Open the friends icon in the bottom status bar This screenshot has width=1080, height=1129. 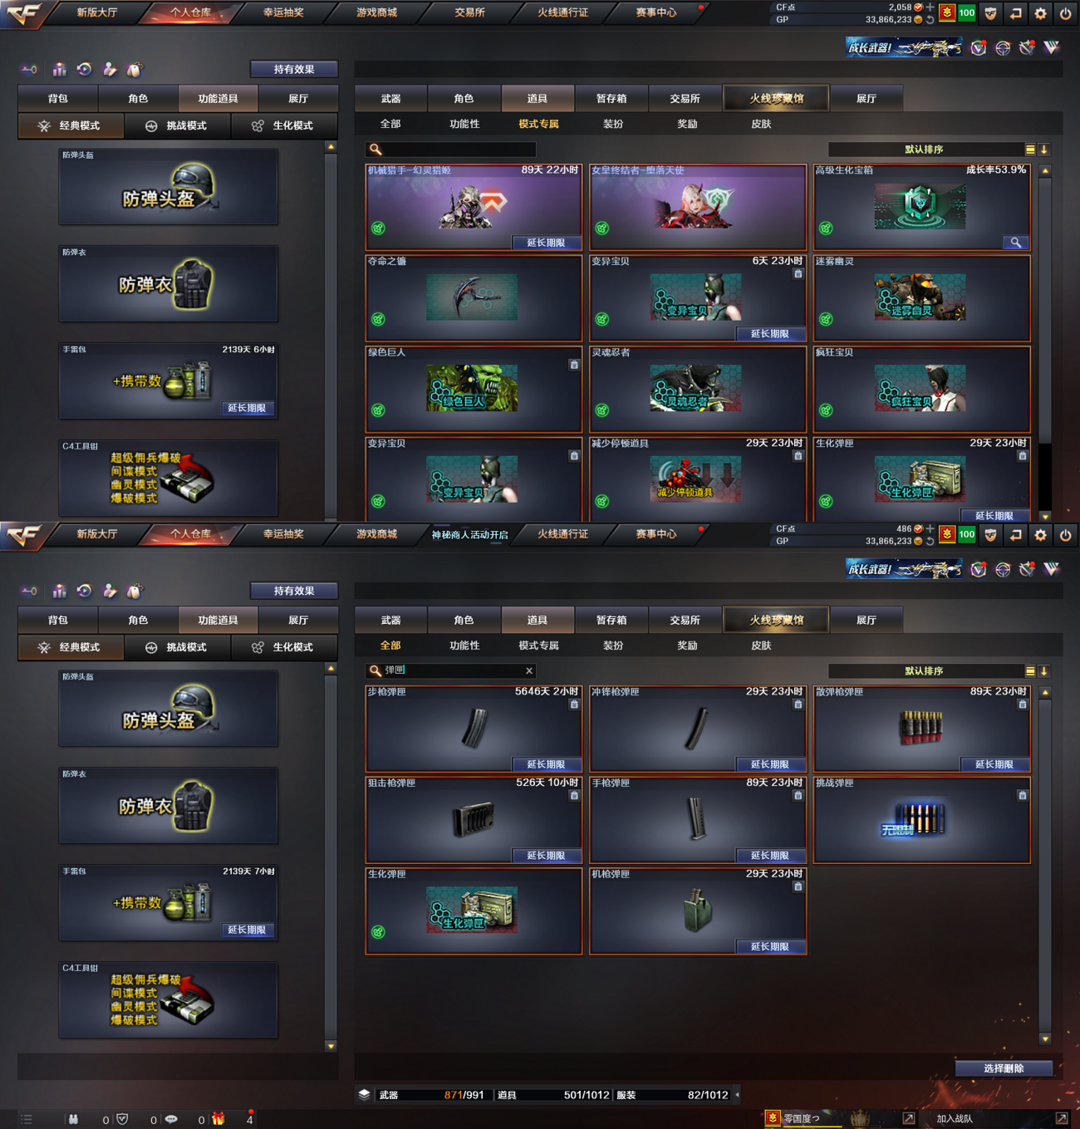click(73, 1119)
